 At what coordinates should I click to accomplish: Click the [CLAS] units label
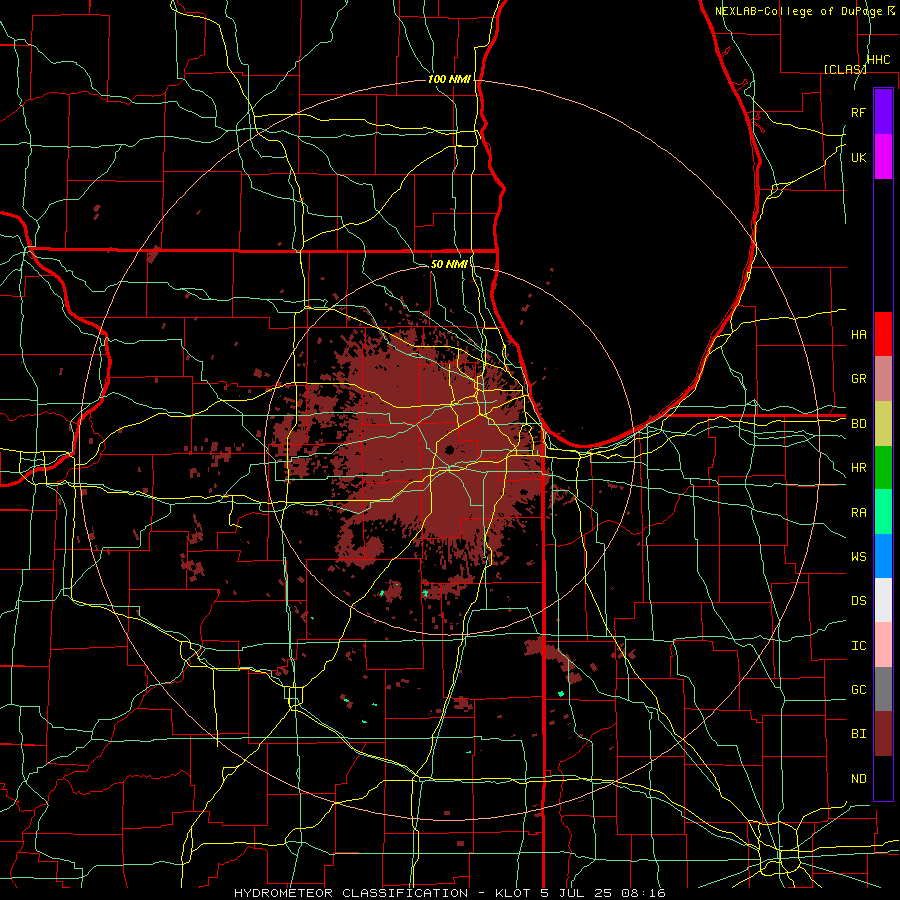coord(845,69)
